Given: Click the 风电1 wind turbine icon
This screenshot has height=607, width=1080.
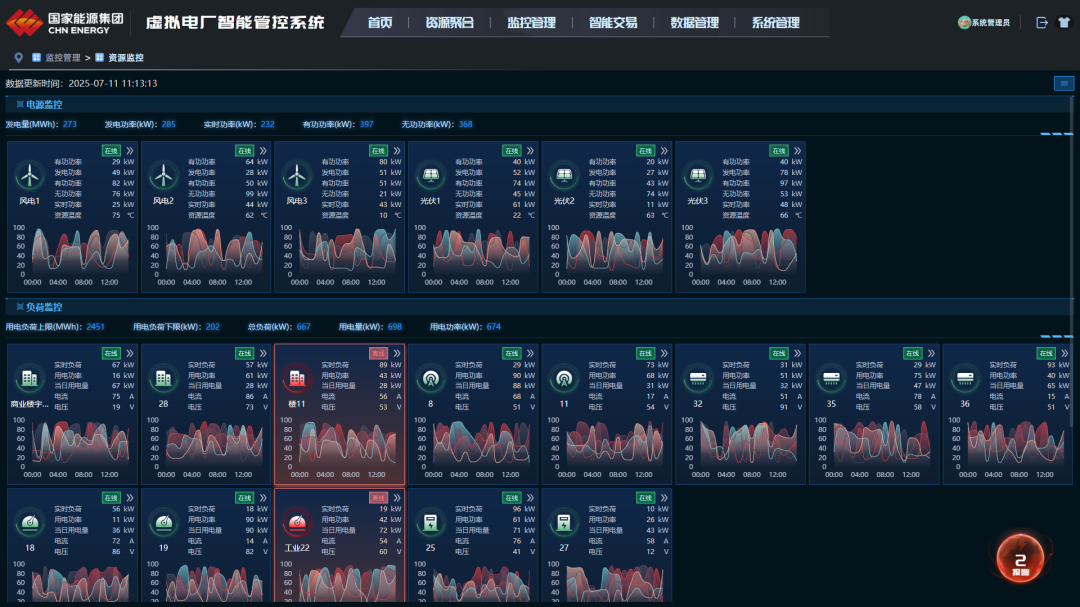Looking at the screenshot, I should coord(30,176).
